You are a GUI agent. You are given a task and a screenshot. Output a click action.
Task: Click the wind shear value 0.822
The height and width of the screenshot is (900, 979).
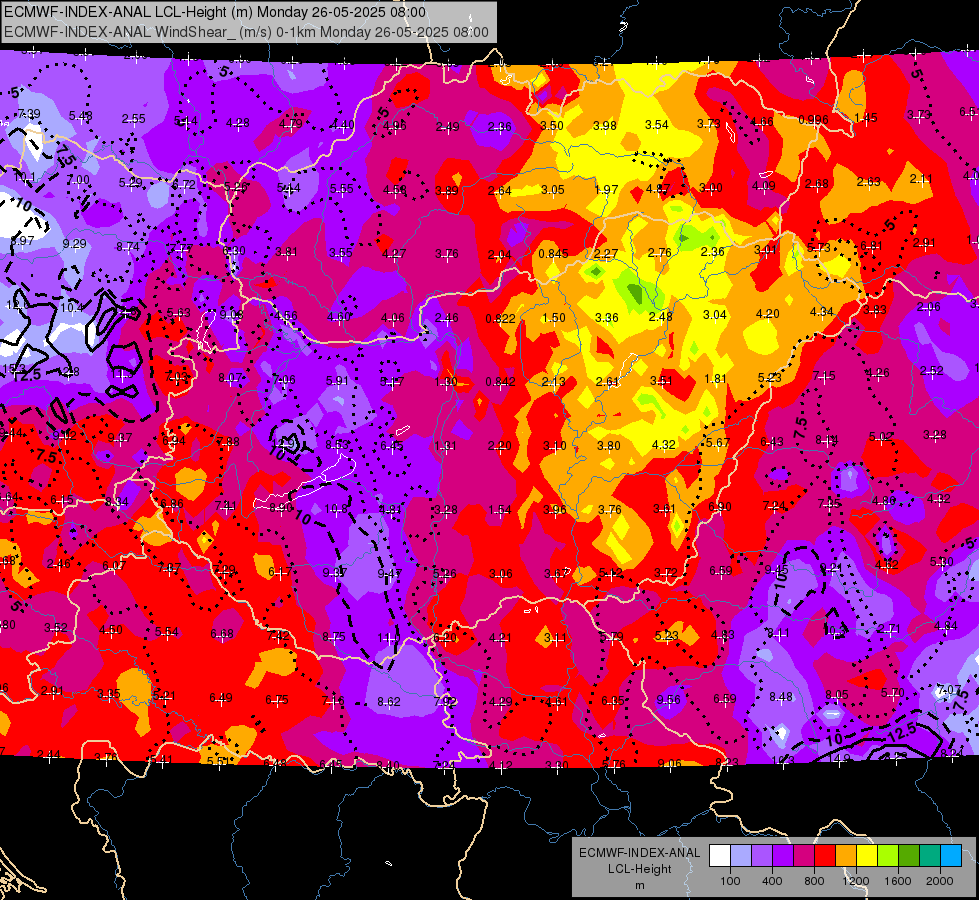pyautogui.click(x=501, y=319)
